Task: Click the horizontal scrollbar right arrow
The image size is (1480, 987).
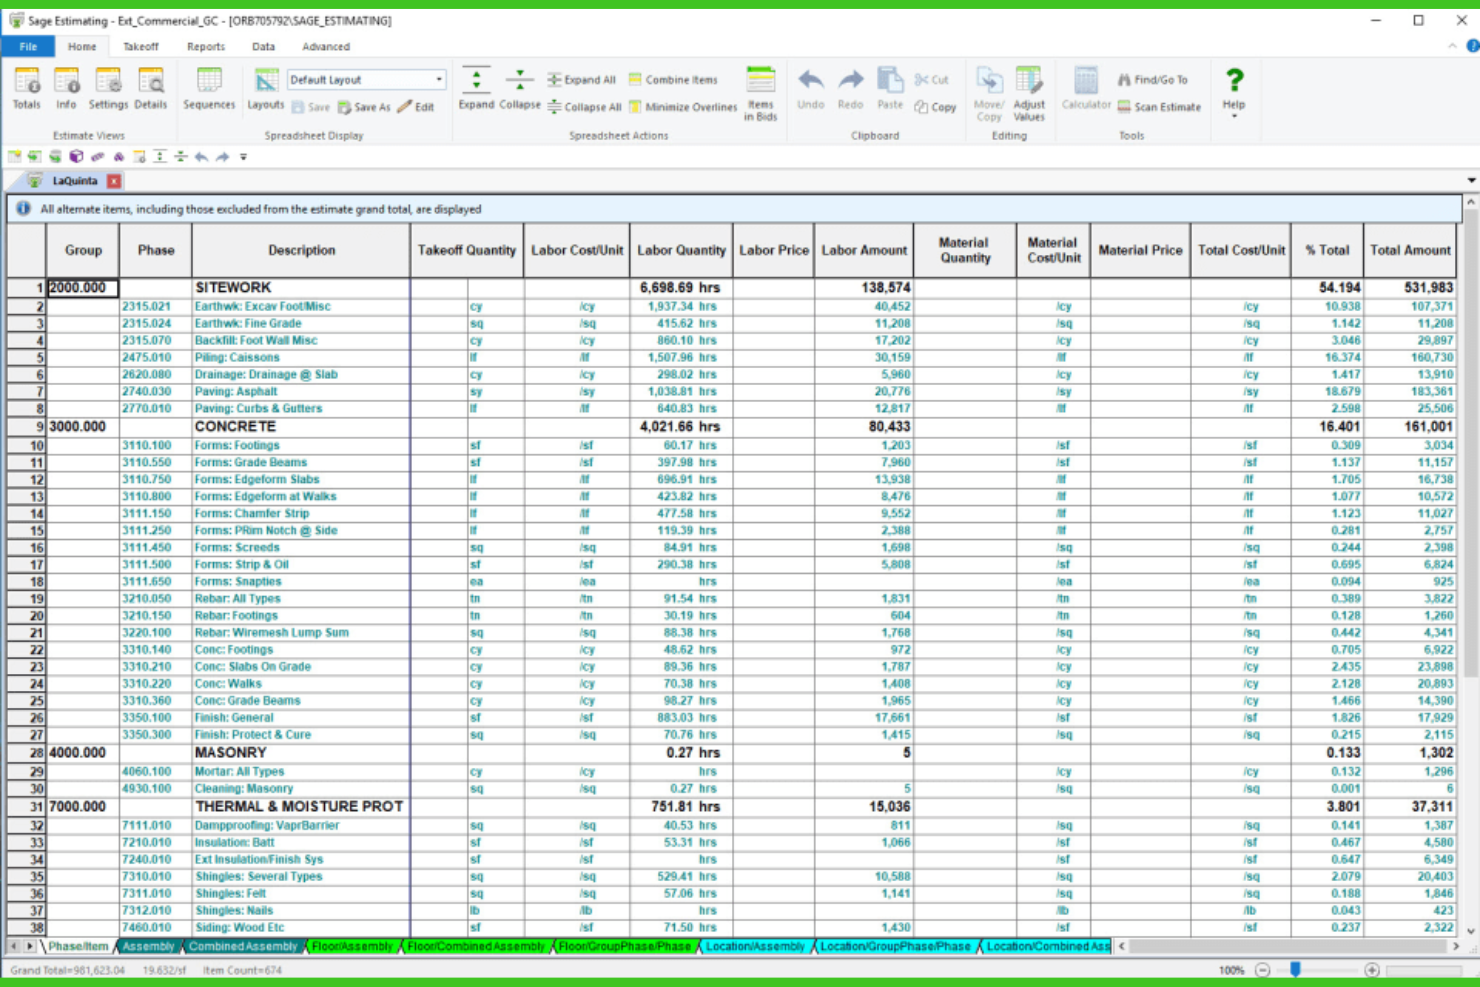Action: click(1455, 946)
